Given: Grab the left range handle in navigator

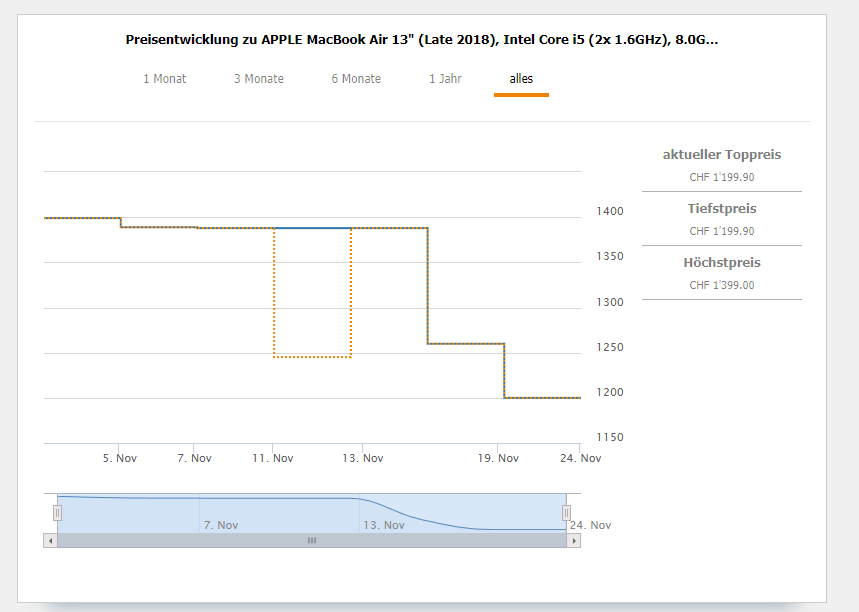Looking at the screenshot, I should (x=58, y=513).
